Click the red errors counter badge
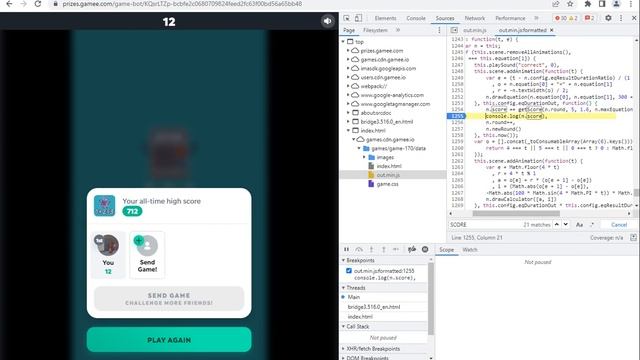The width and height of the screenshot is (640, 360). (x=566, y=18)
